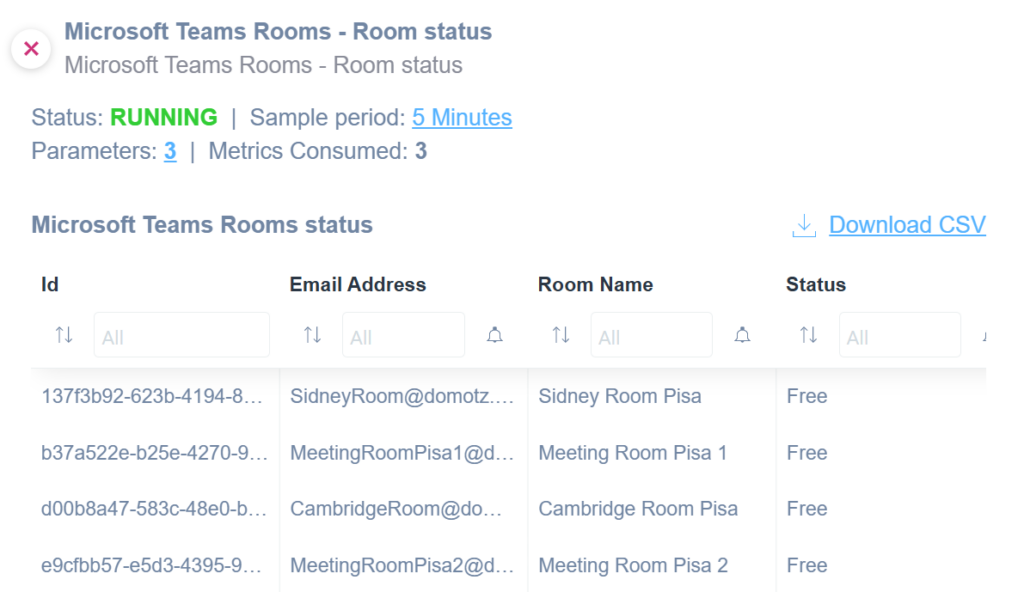Filter the Room Name column field

(652, 335)
